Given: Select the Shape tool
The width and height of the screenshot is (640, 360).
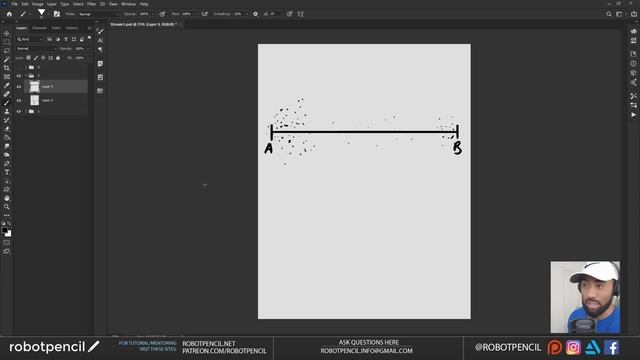Looking at the screenshot, I should [x=7, y=189].
